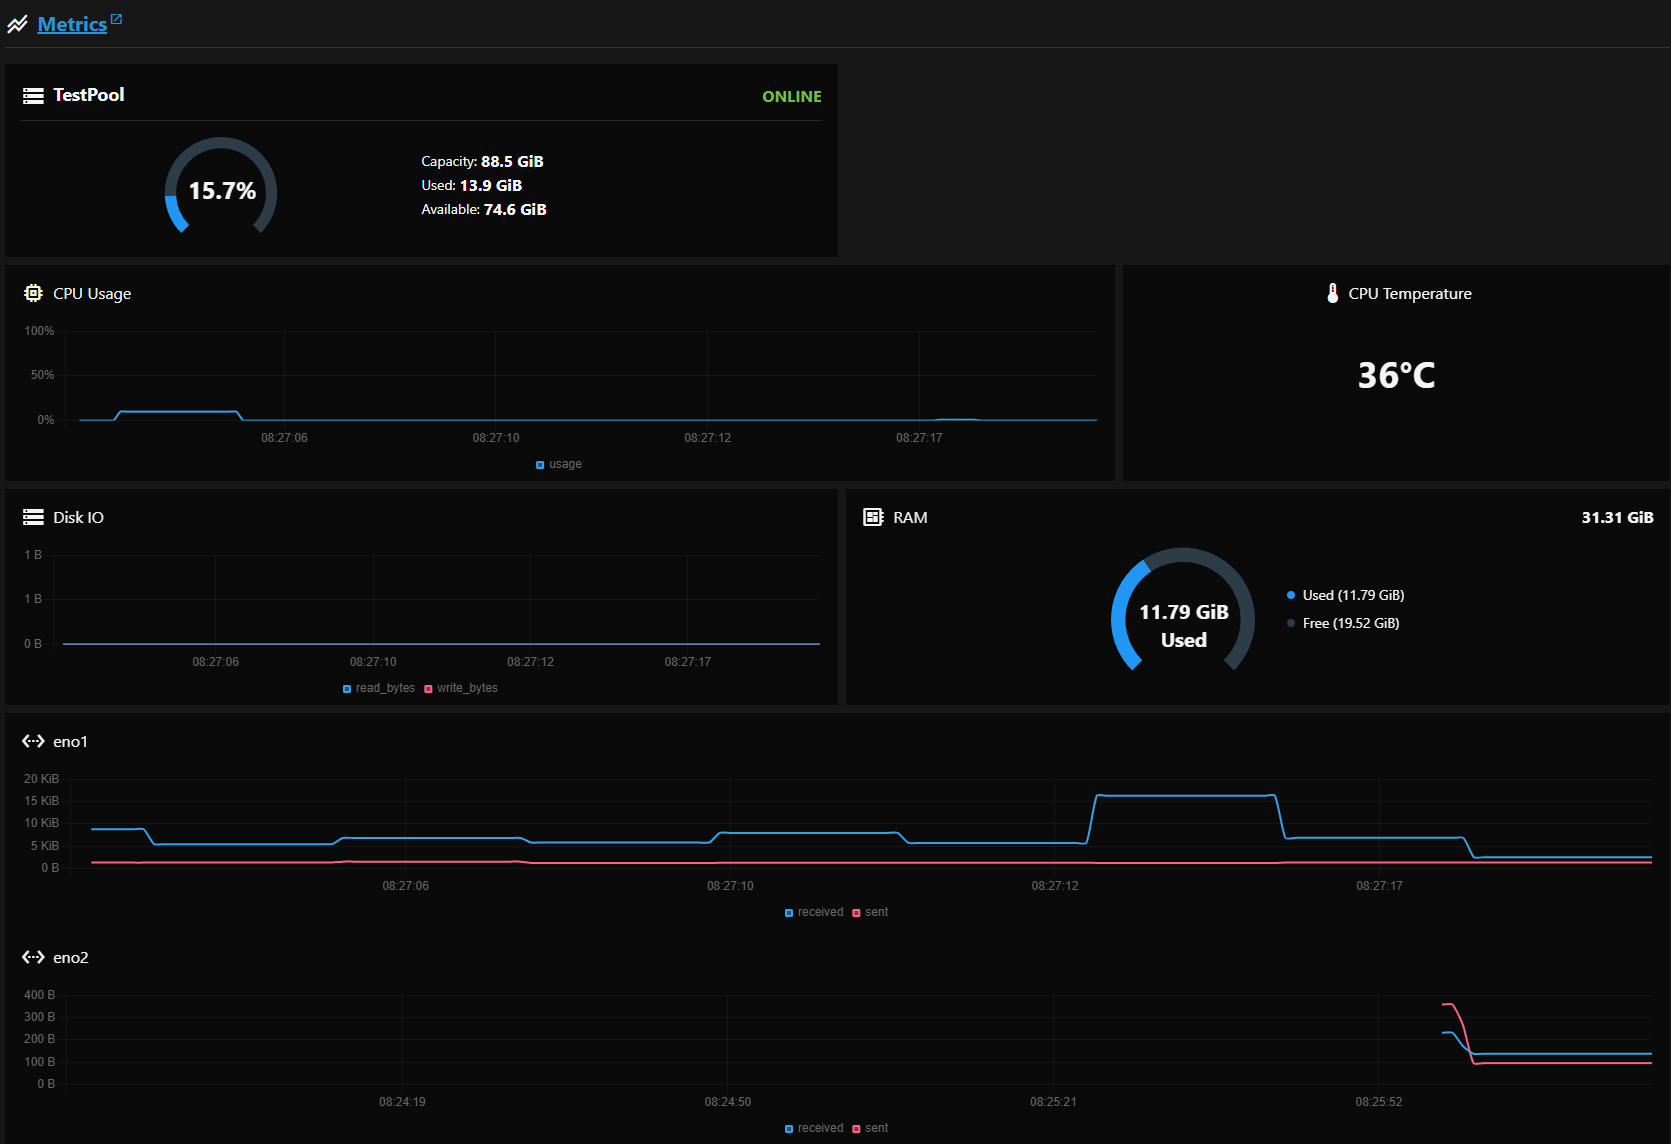The height and width of the screenshot is (1144, 1671).
Task: Click the CPU Usage chip icon
Action: tap(33, 293)
